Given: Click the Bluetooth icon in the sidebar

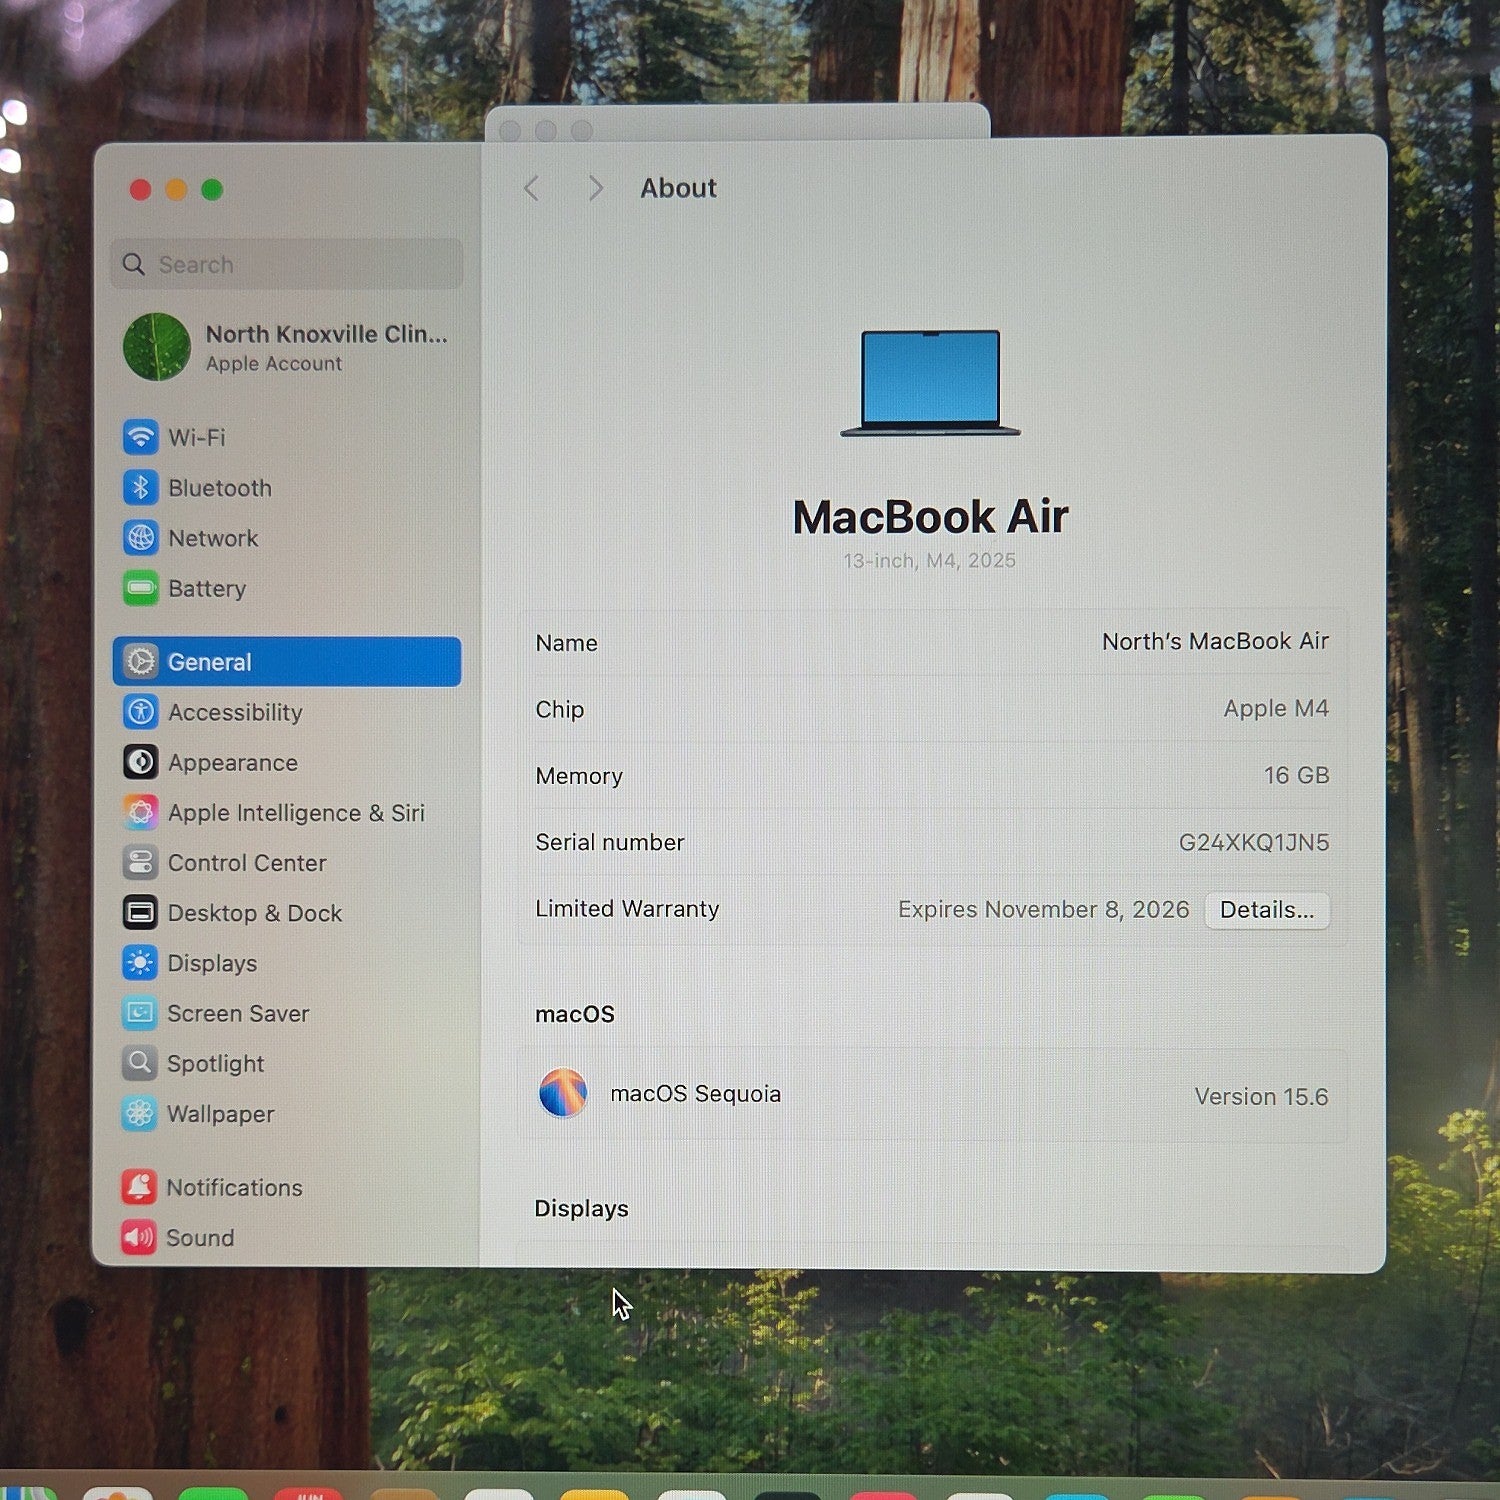Looking at the screenshot, I should pyautogui.click(x=141, y=487).
